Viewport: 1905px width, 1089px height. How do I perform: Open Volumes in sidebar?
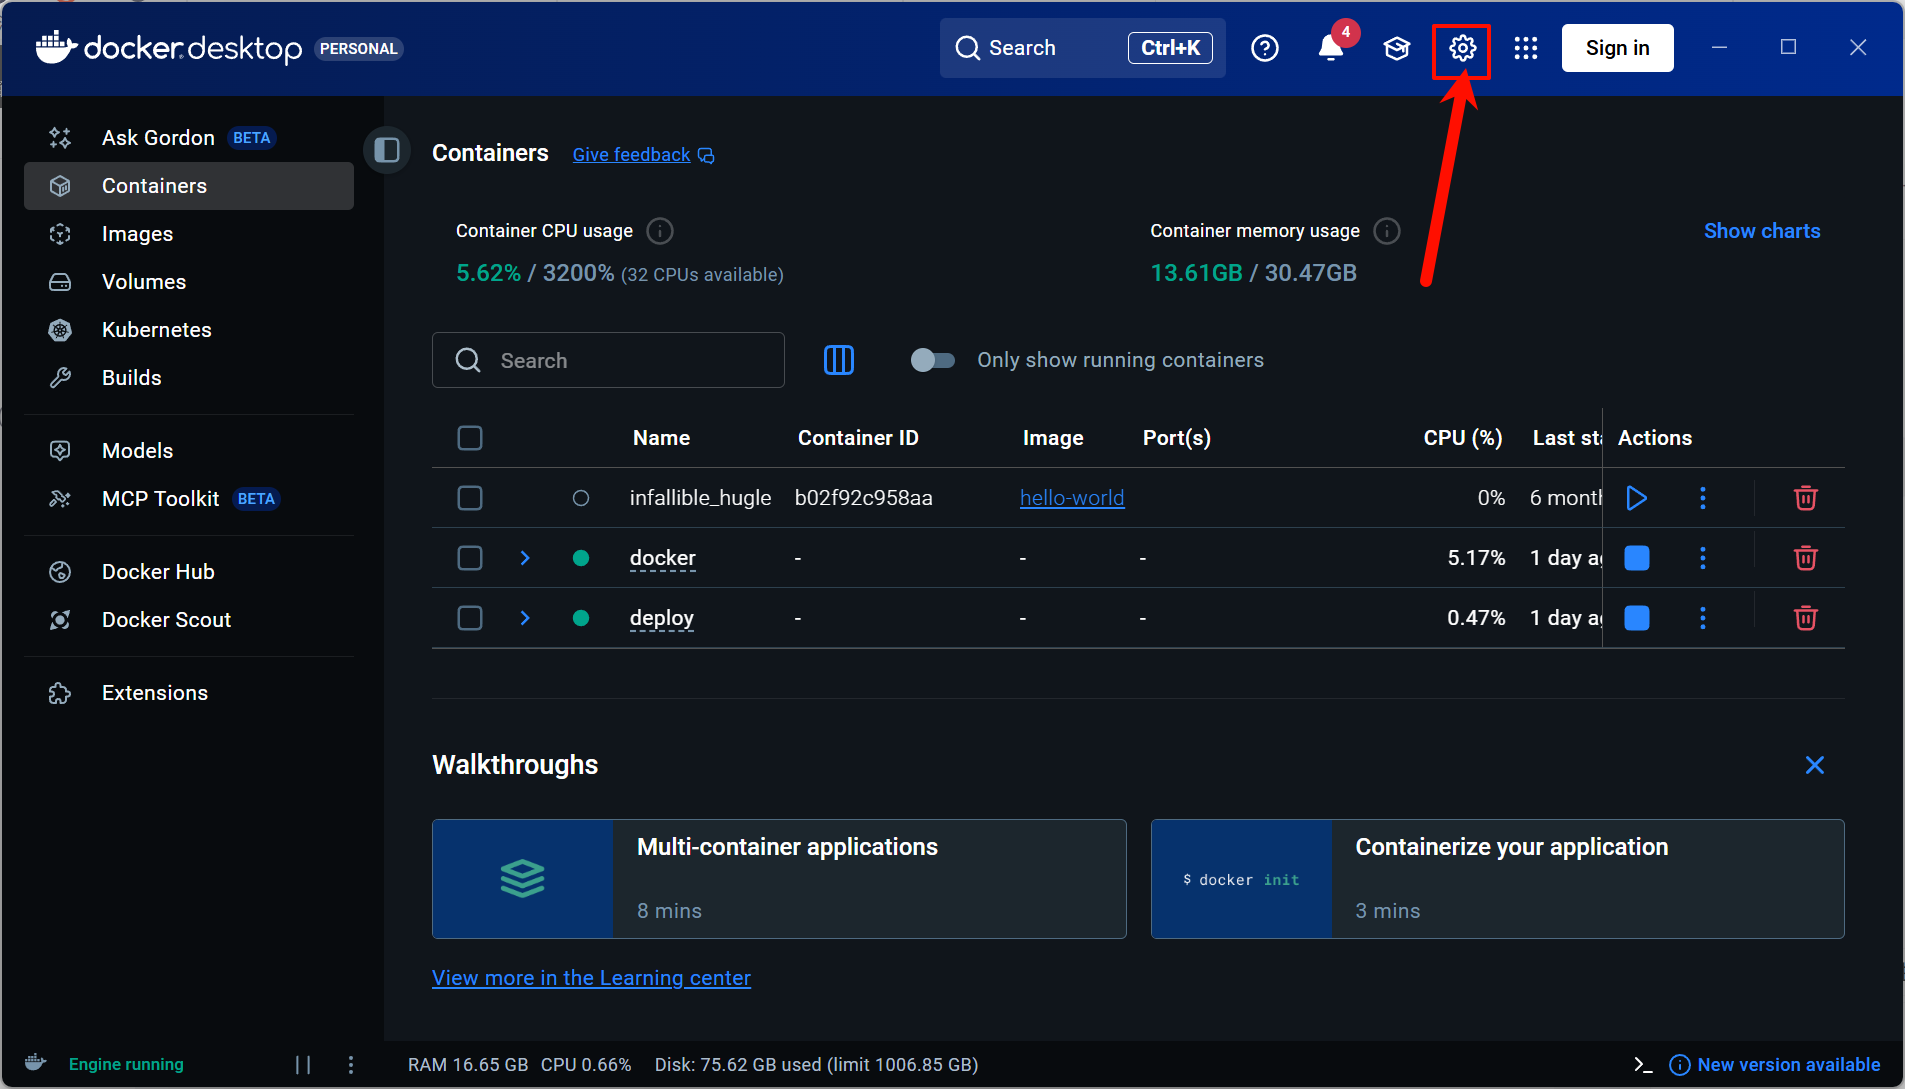coord(189,282)
